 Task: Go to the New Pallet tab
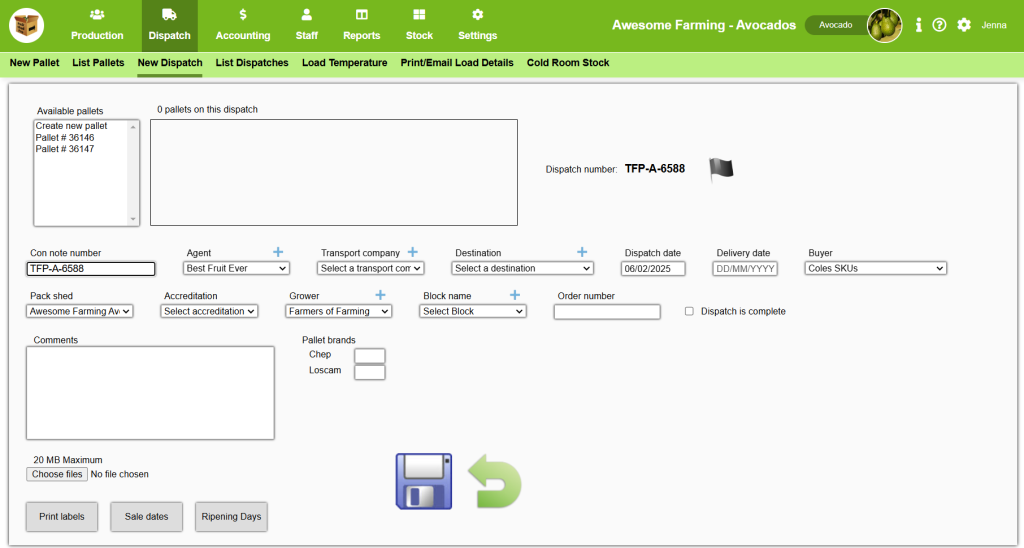point(35,63)
